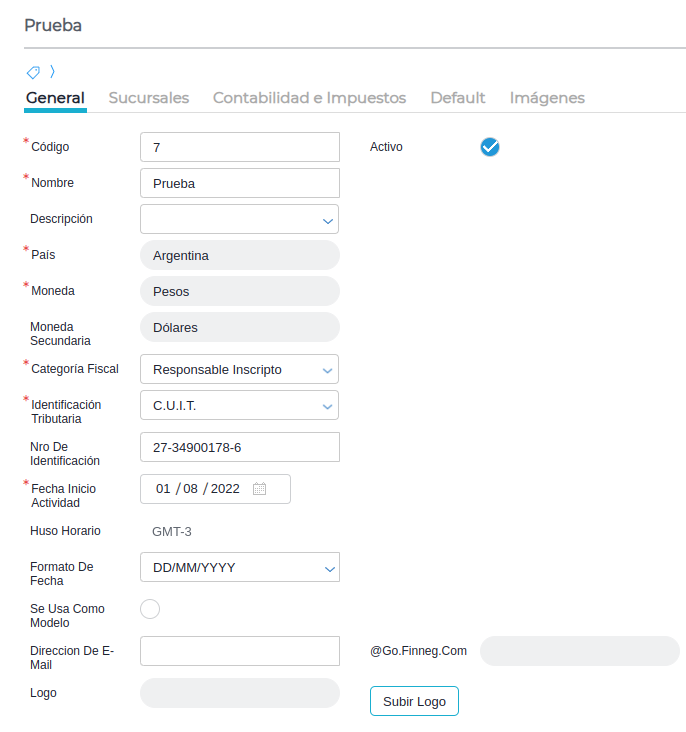Open the Contabilidad e Impuestos tab
Screen dimensions: 686x732
[309, 98]
